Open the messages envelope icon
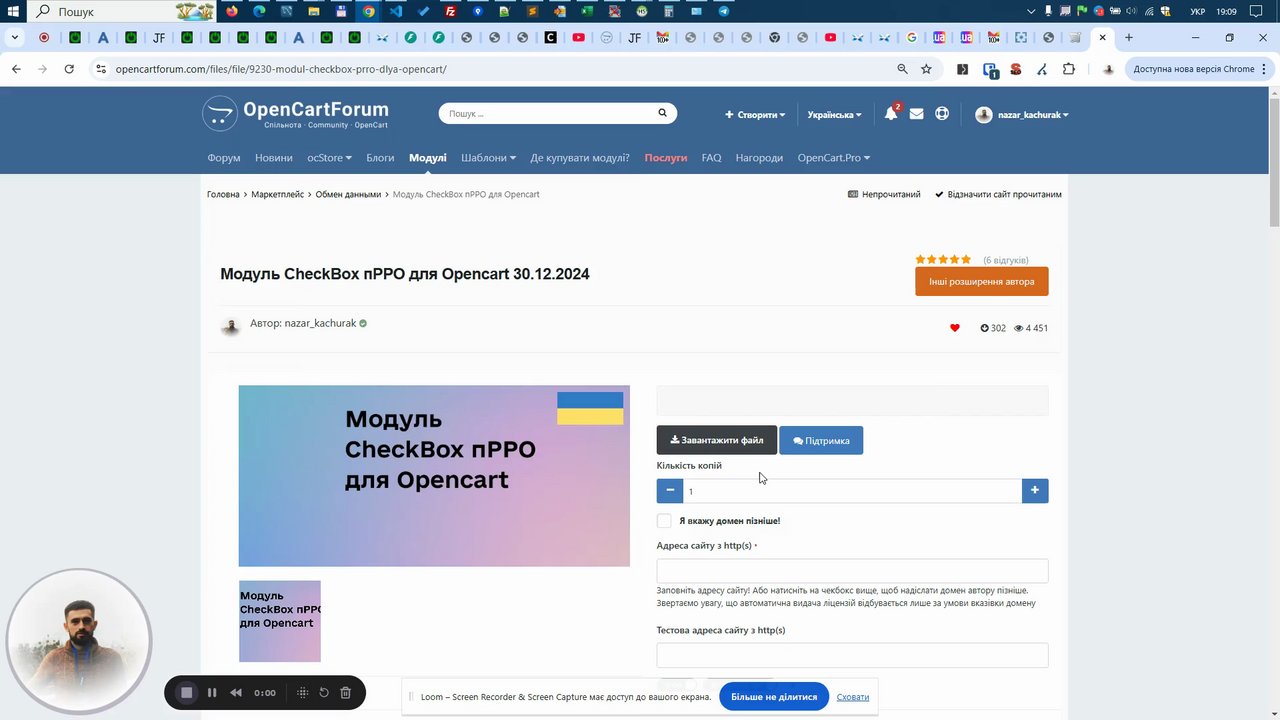 (916, 114)
